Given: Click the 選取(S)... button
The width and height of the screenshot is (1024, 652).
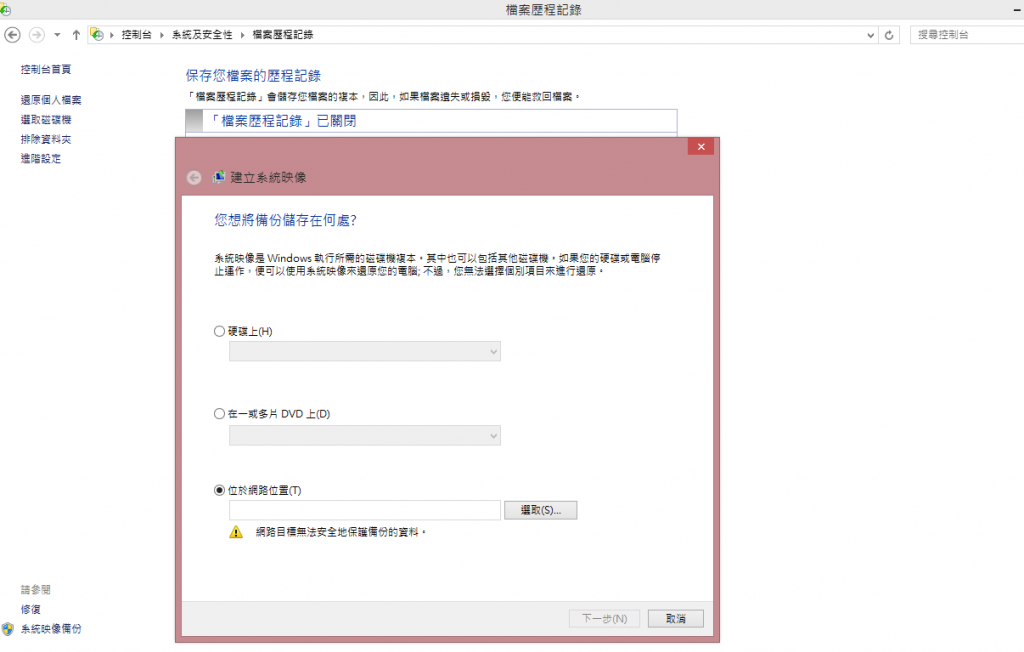Looking at the screenshot, I should coord(541,510).
